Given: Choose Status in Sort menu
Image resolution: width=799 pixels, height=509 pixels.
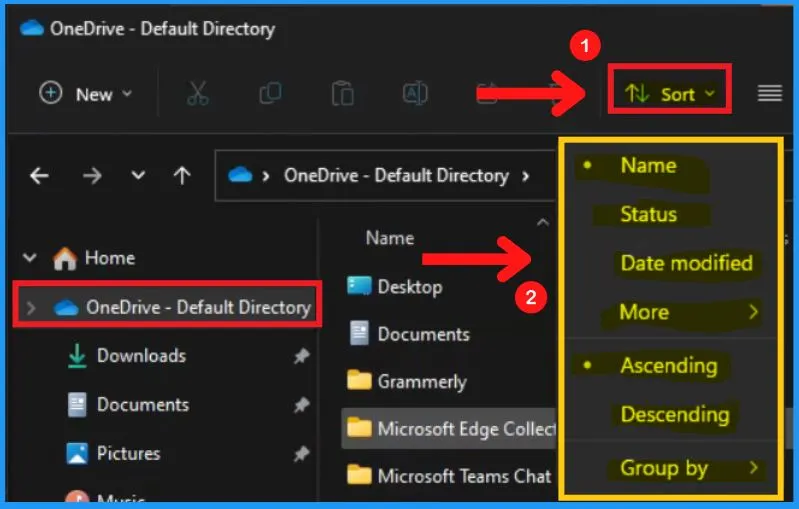Looking at the screenshot, I should (x=648, y=215).
